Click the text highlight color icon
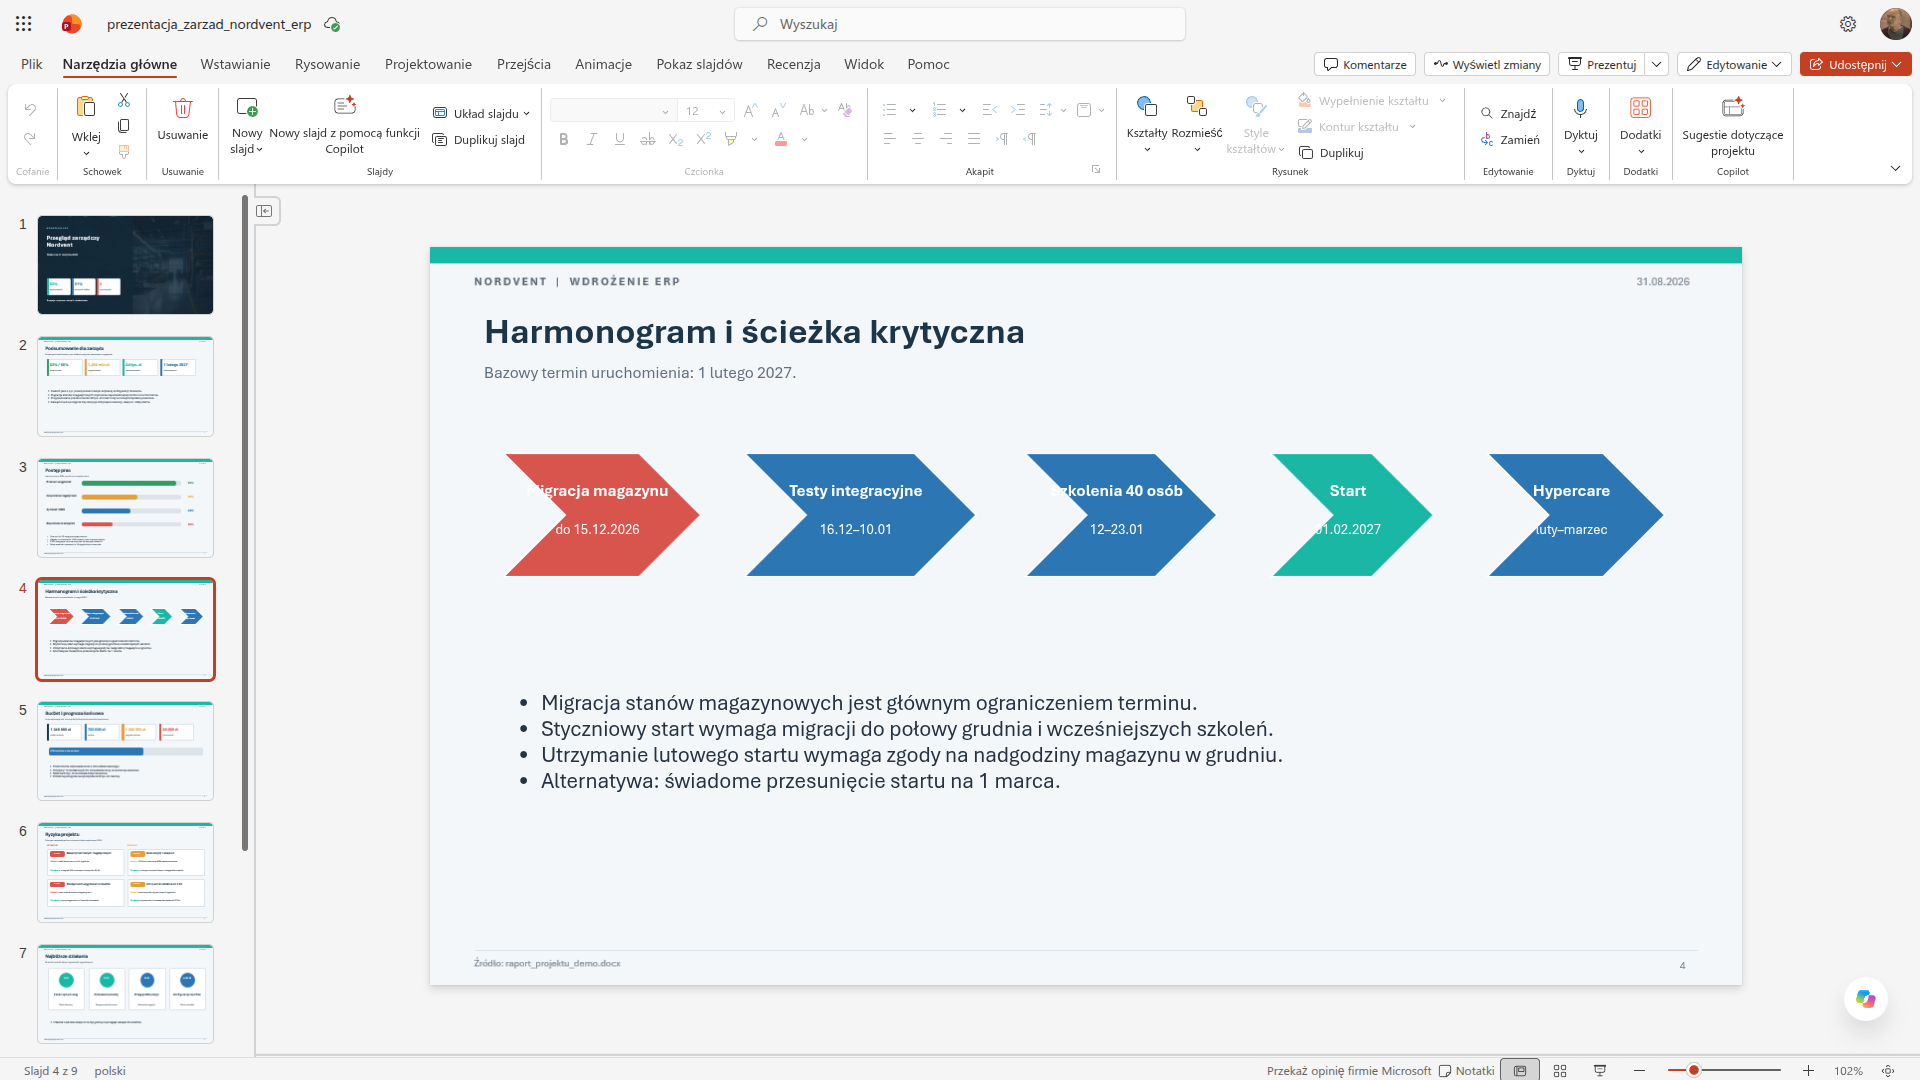This screenshot has height=1080, width=1920. tap(731, 140)
